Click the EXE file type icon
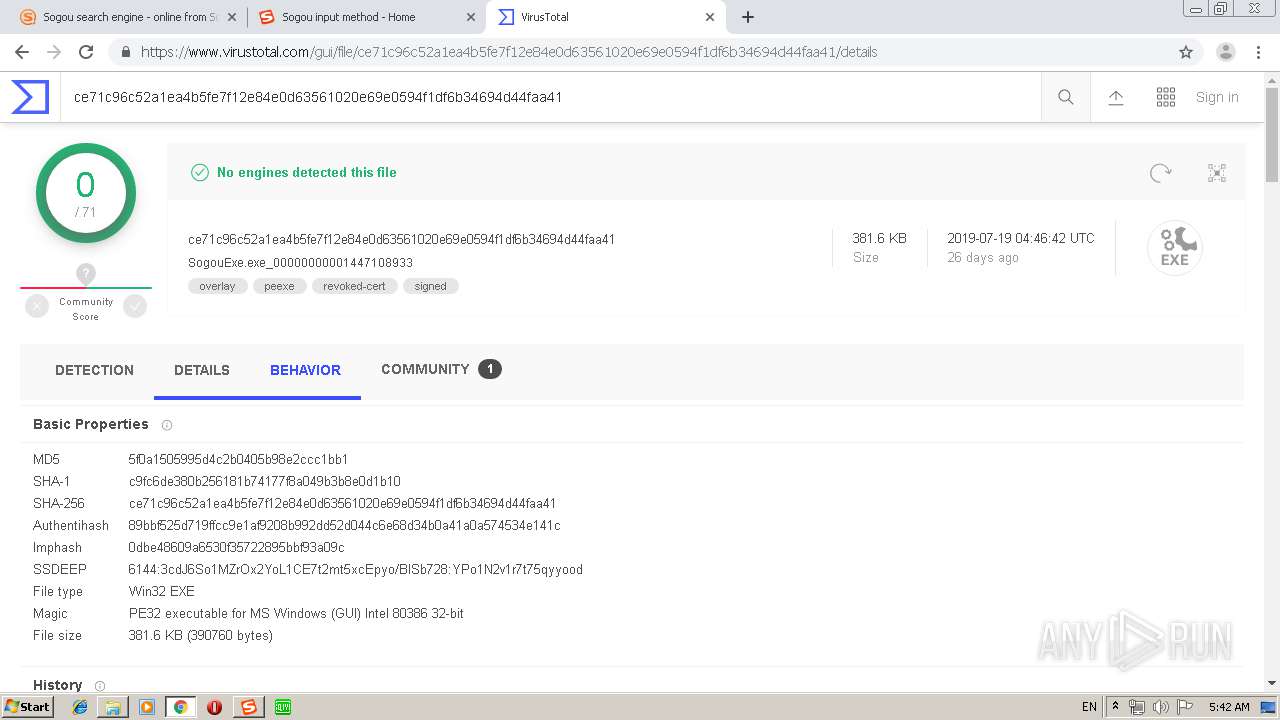The height and width of the screenshot is (720, 1280). [1174, 248]
